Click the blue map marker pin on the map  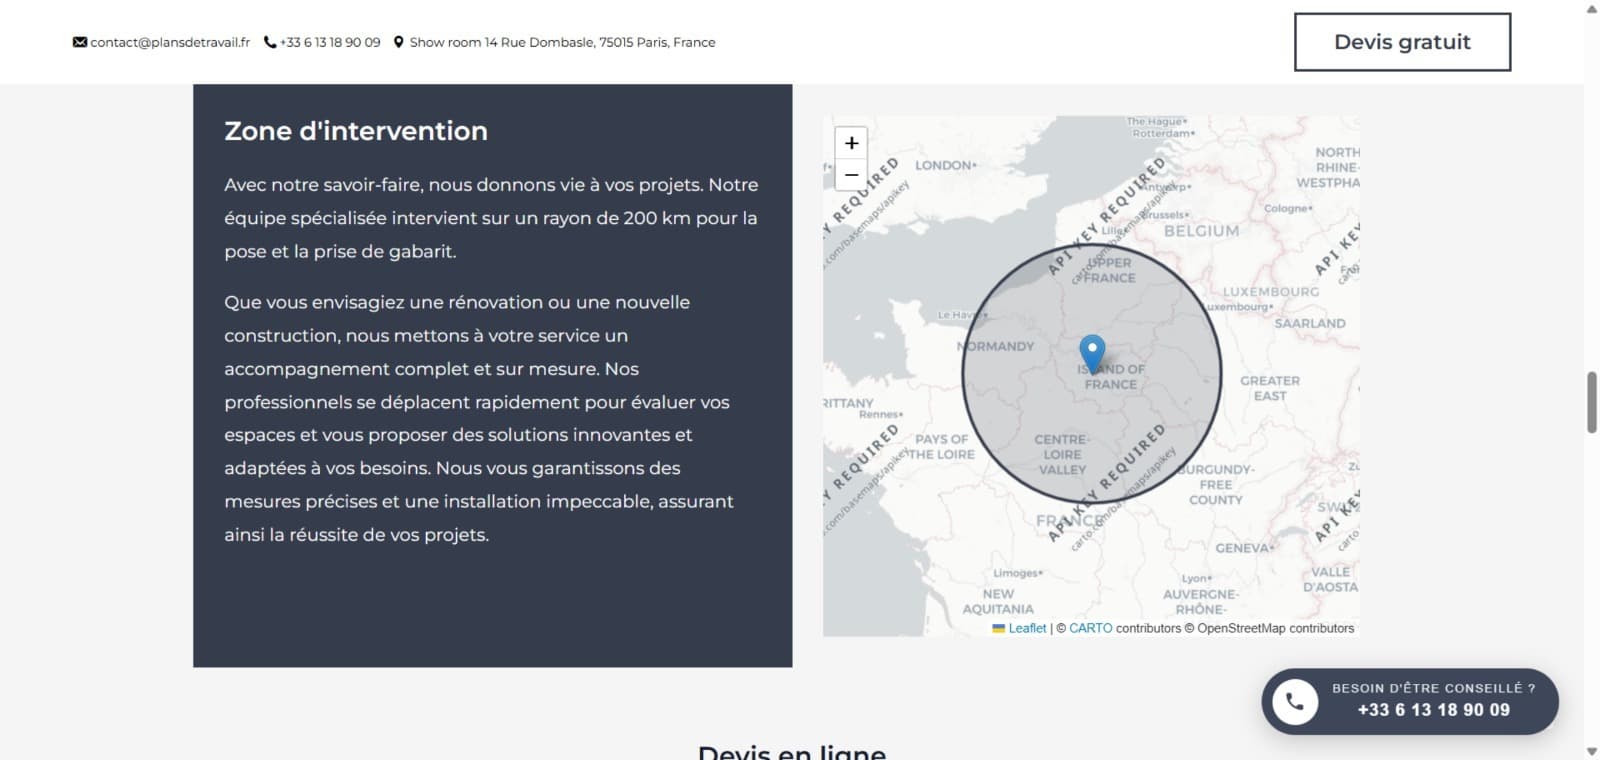coord(1092,355)
